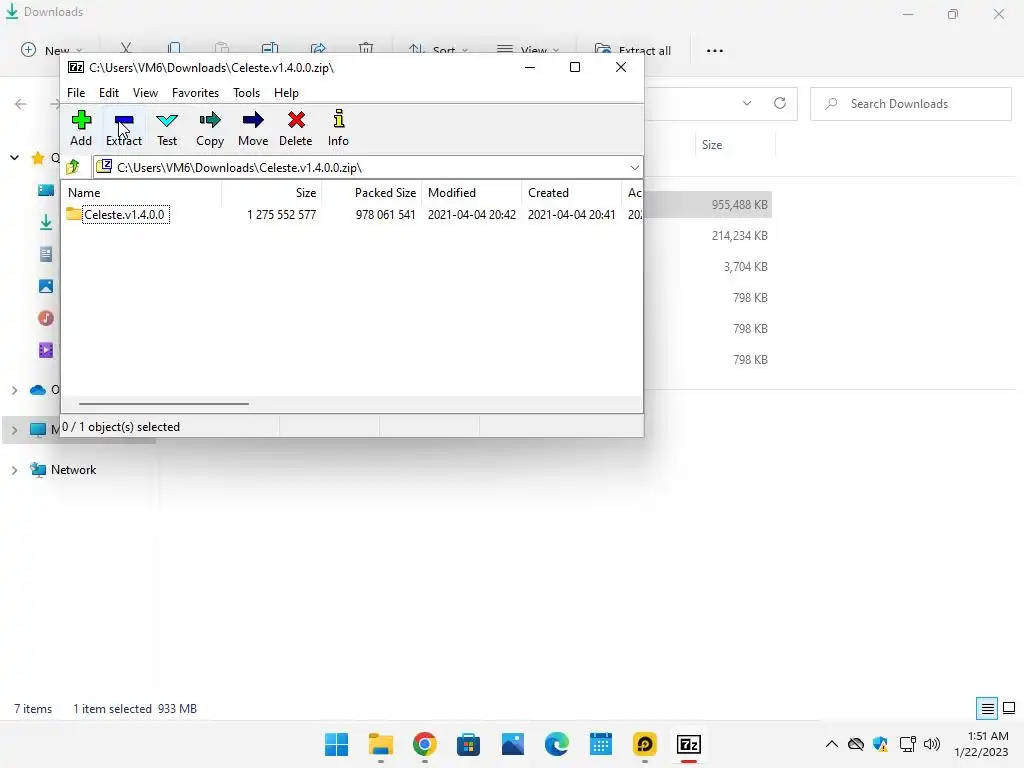This screenshot has width=1024, height=768.
Task: Open the File menu in 7-Zip
Action: pyautogui.click(x=76, y=93)
